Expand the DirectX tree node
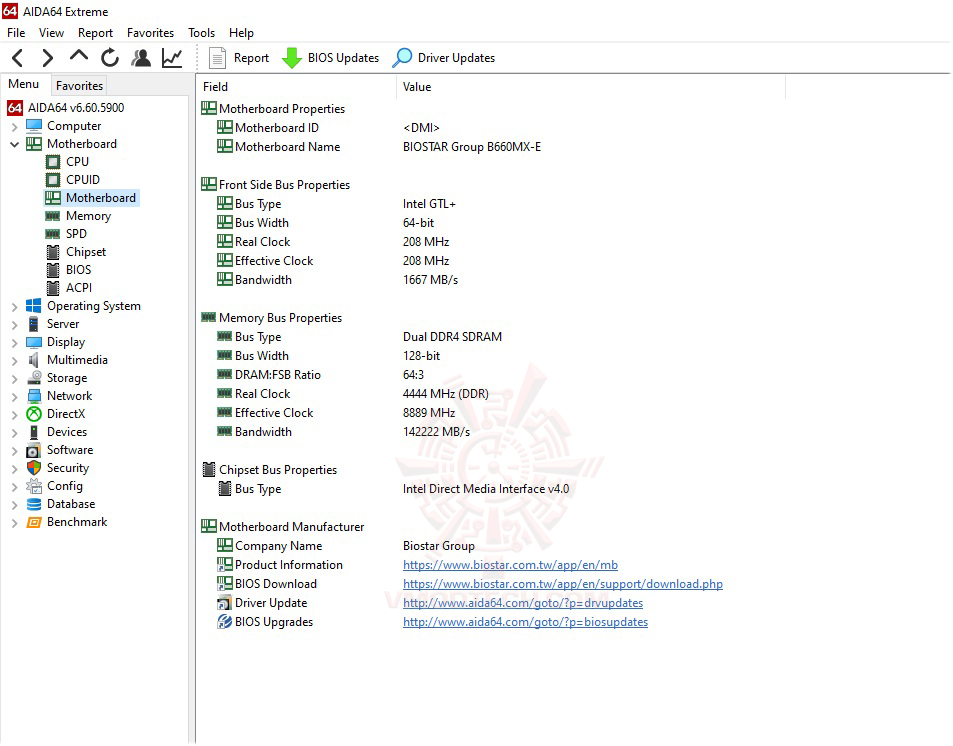This screenshot has height=746, width=953. tap(15, 415)
